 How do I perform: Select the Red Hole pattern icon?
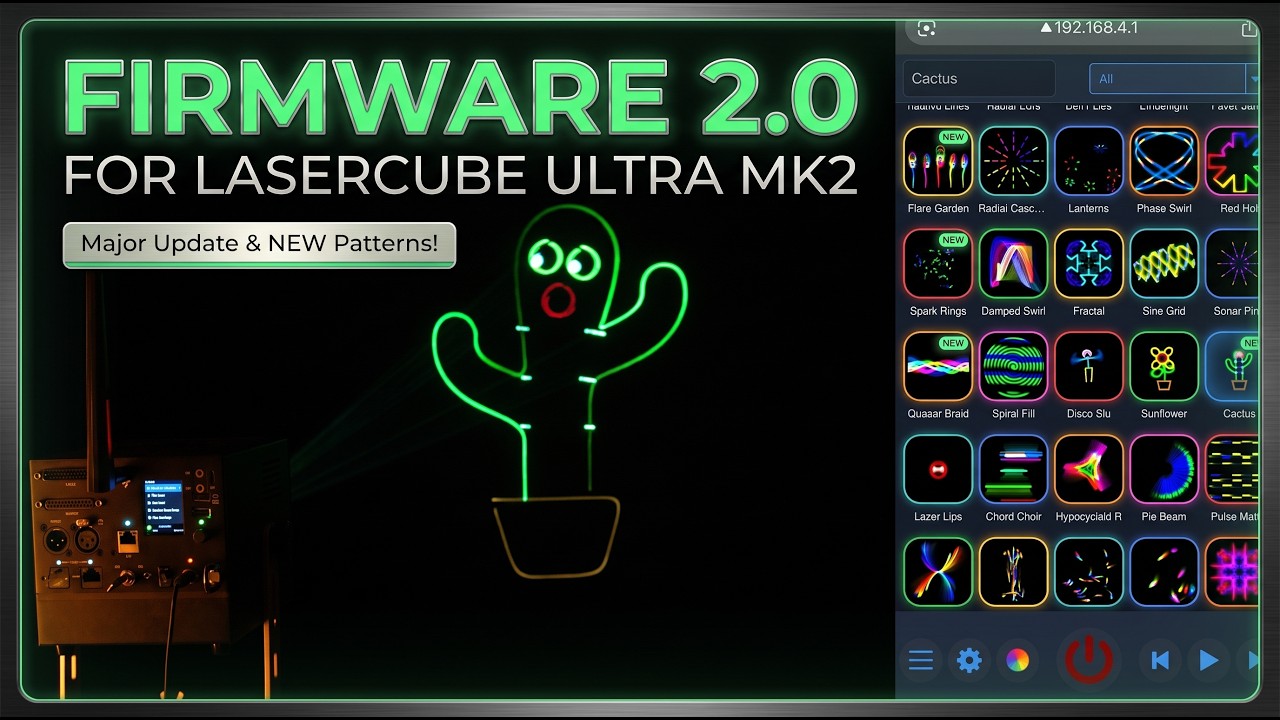pos(1232,160)
